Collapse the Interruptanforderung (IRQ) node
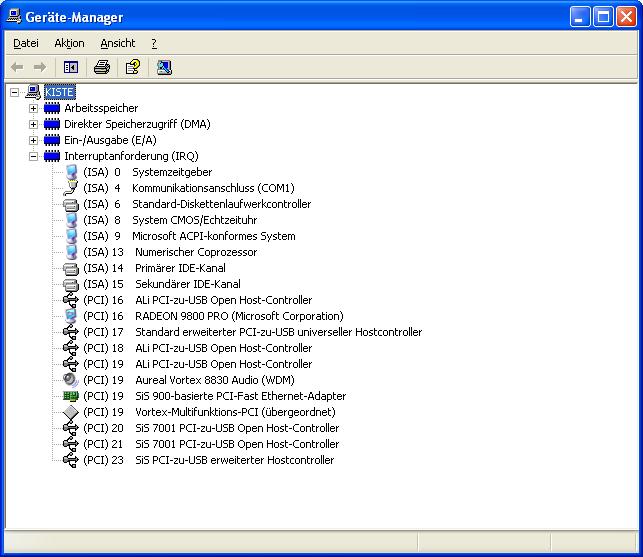Screen dimensions: 643x557 (x=33, y=156)
